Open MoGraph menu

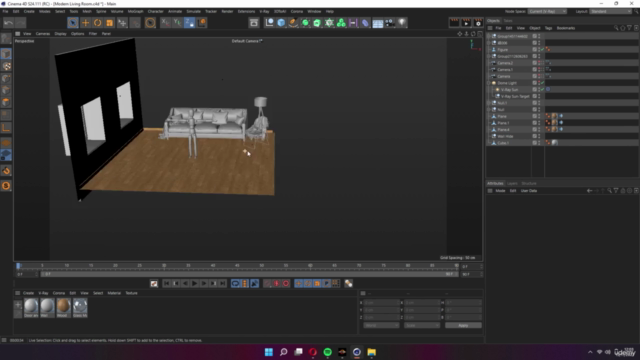pyautogui.click(x=136, y=11)
